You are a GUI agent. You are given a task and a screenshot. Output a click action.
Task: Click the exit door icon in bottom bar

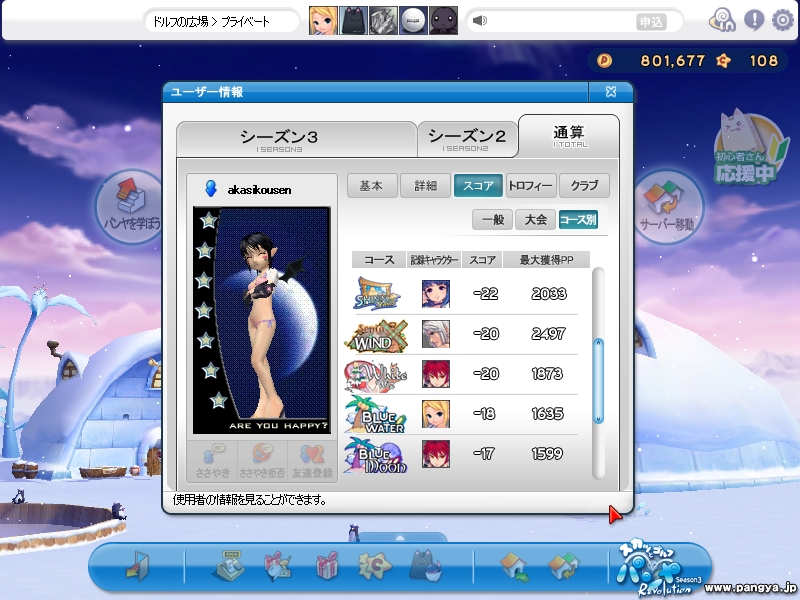pos(137,565)
